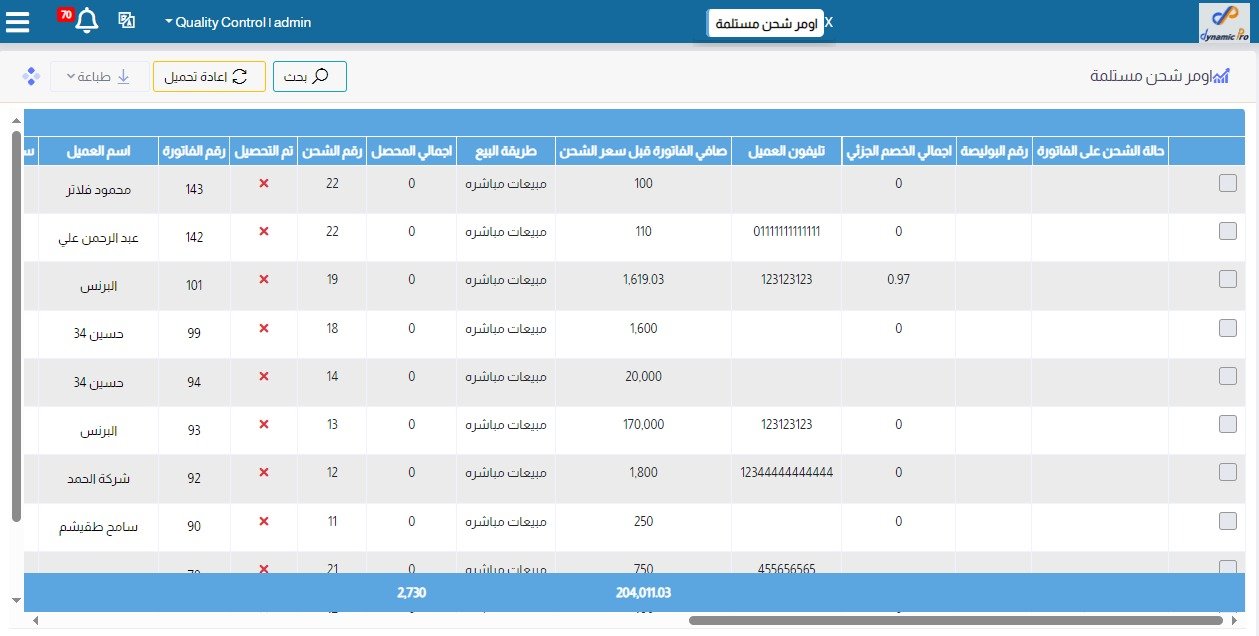
Task: Check the row of شركة الحمد
Action: pos(1228,472)
